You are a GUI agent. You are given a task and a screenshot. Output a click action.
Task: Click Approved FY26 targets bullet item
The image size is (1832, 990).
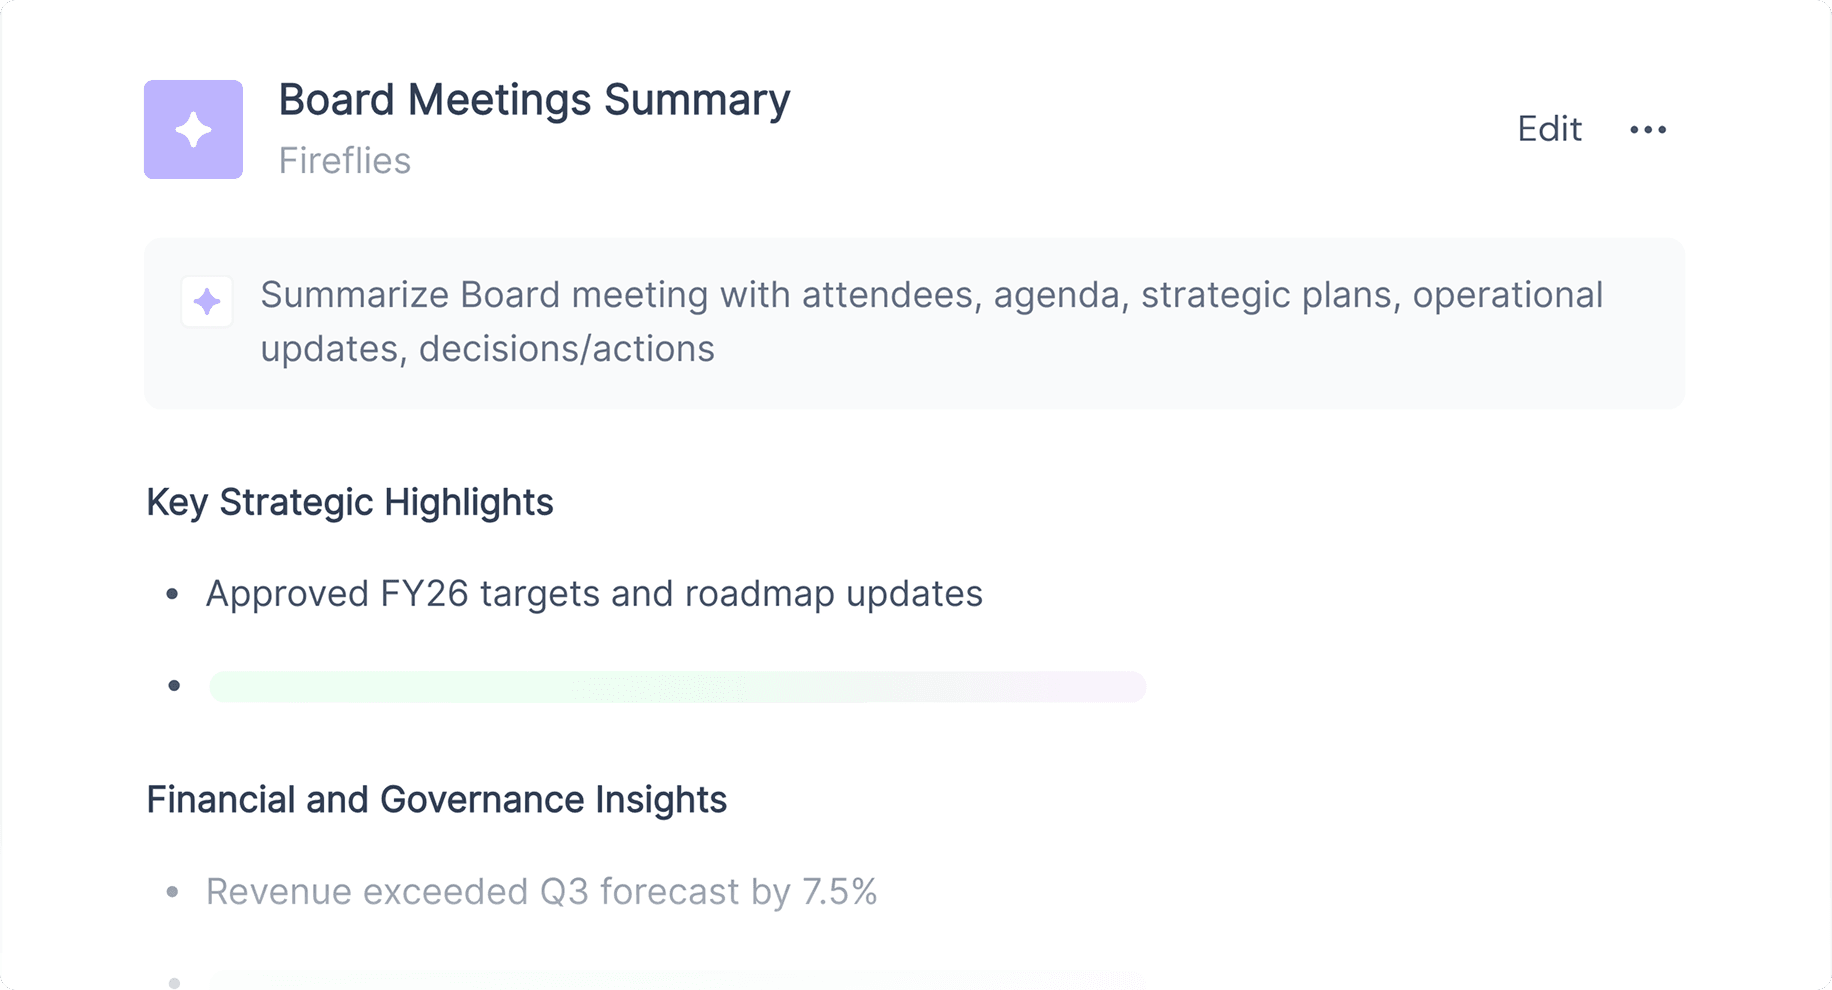coord(594,594)
